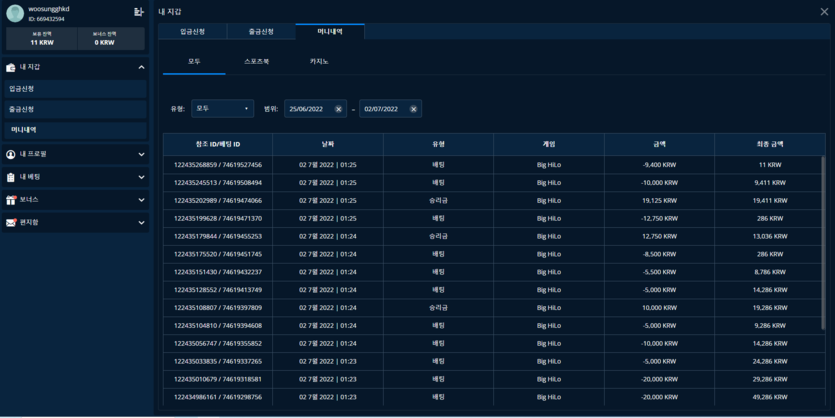Click the 최종 금액 column header

pos(770,144)
